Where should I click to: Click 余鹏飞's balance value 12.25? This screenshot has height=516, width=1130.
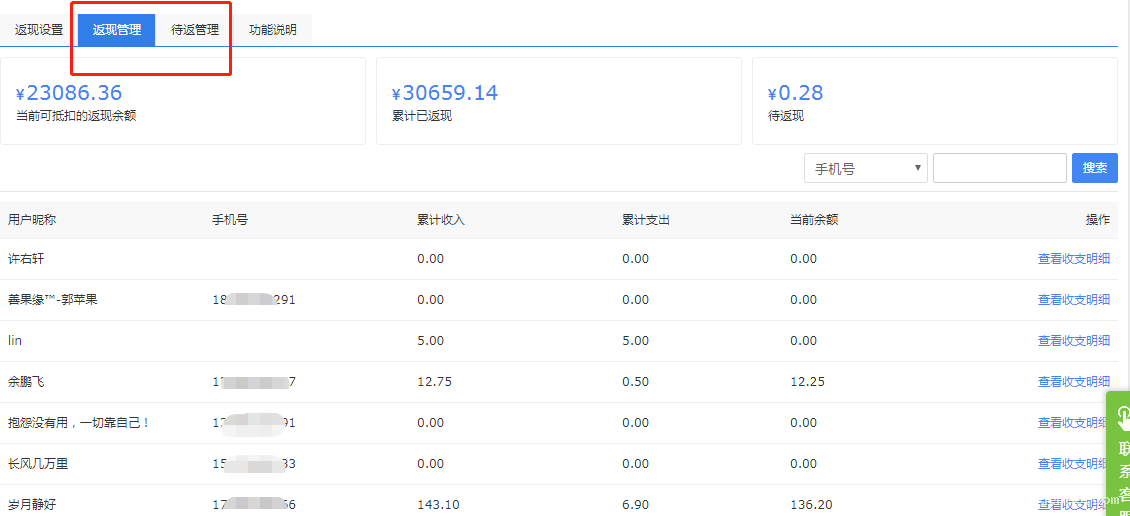[808, 382]
